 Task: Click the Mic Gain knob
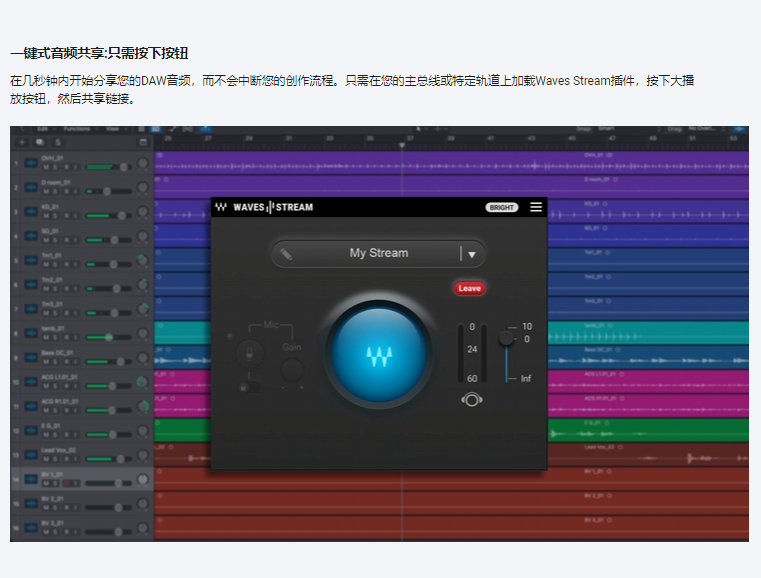[292, 370]
